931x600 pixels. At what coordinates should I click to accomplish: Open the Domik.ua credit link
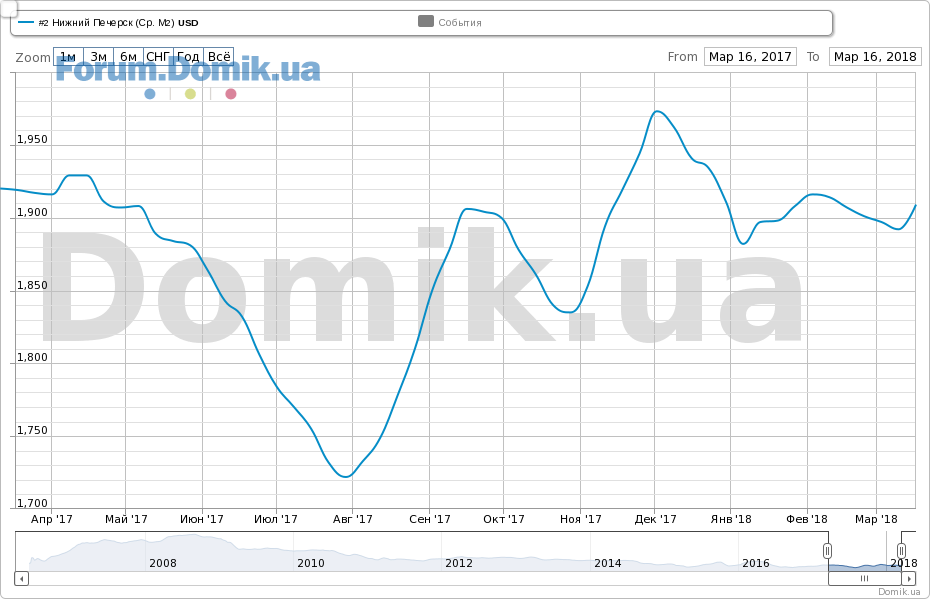pos(899,592)
